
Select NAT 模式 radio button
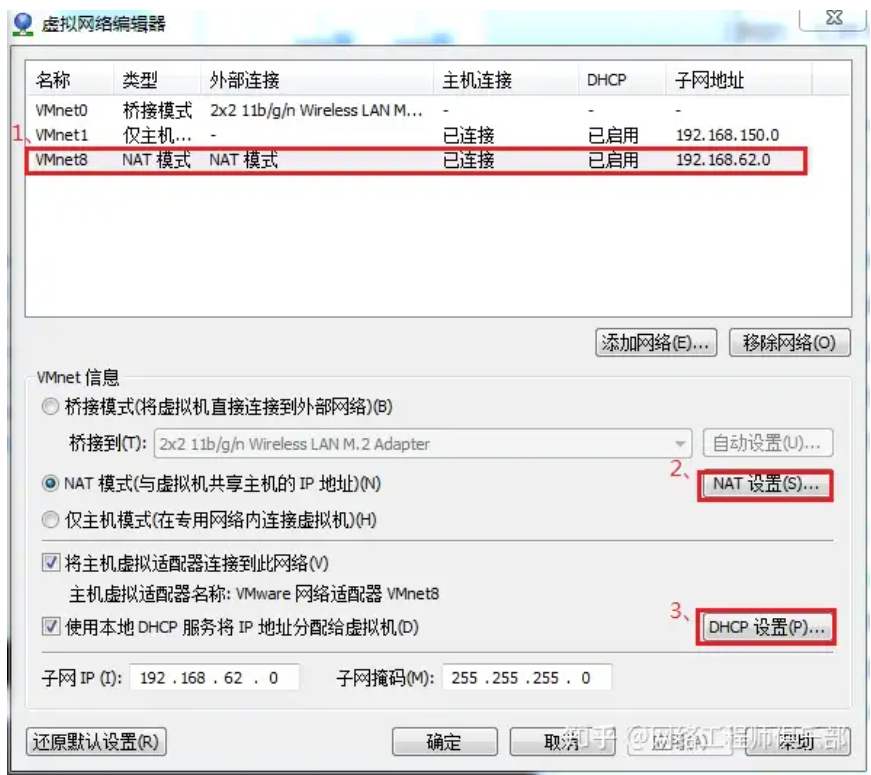(x=50, y=483)
